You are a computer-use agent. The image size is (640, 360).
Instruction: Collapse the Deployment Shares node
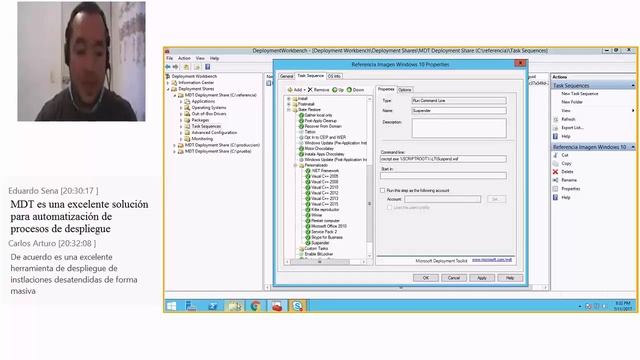[168, 89]
